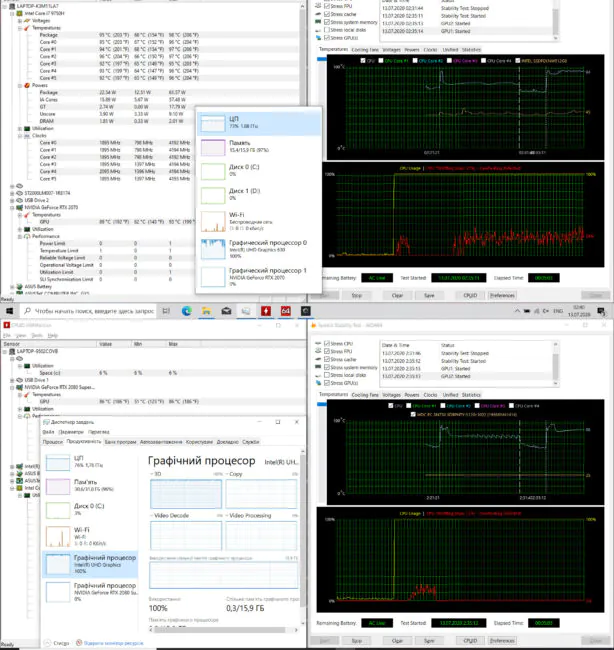Switch to AIDA64 via the 64 taskbar icon
Screen dimensions: 614x650
coord(286,311)
